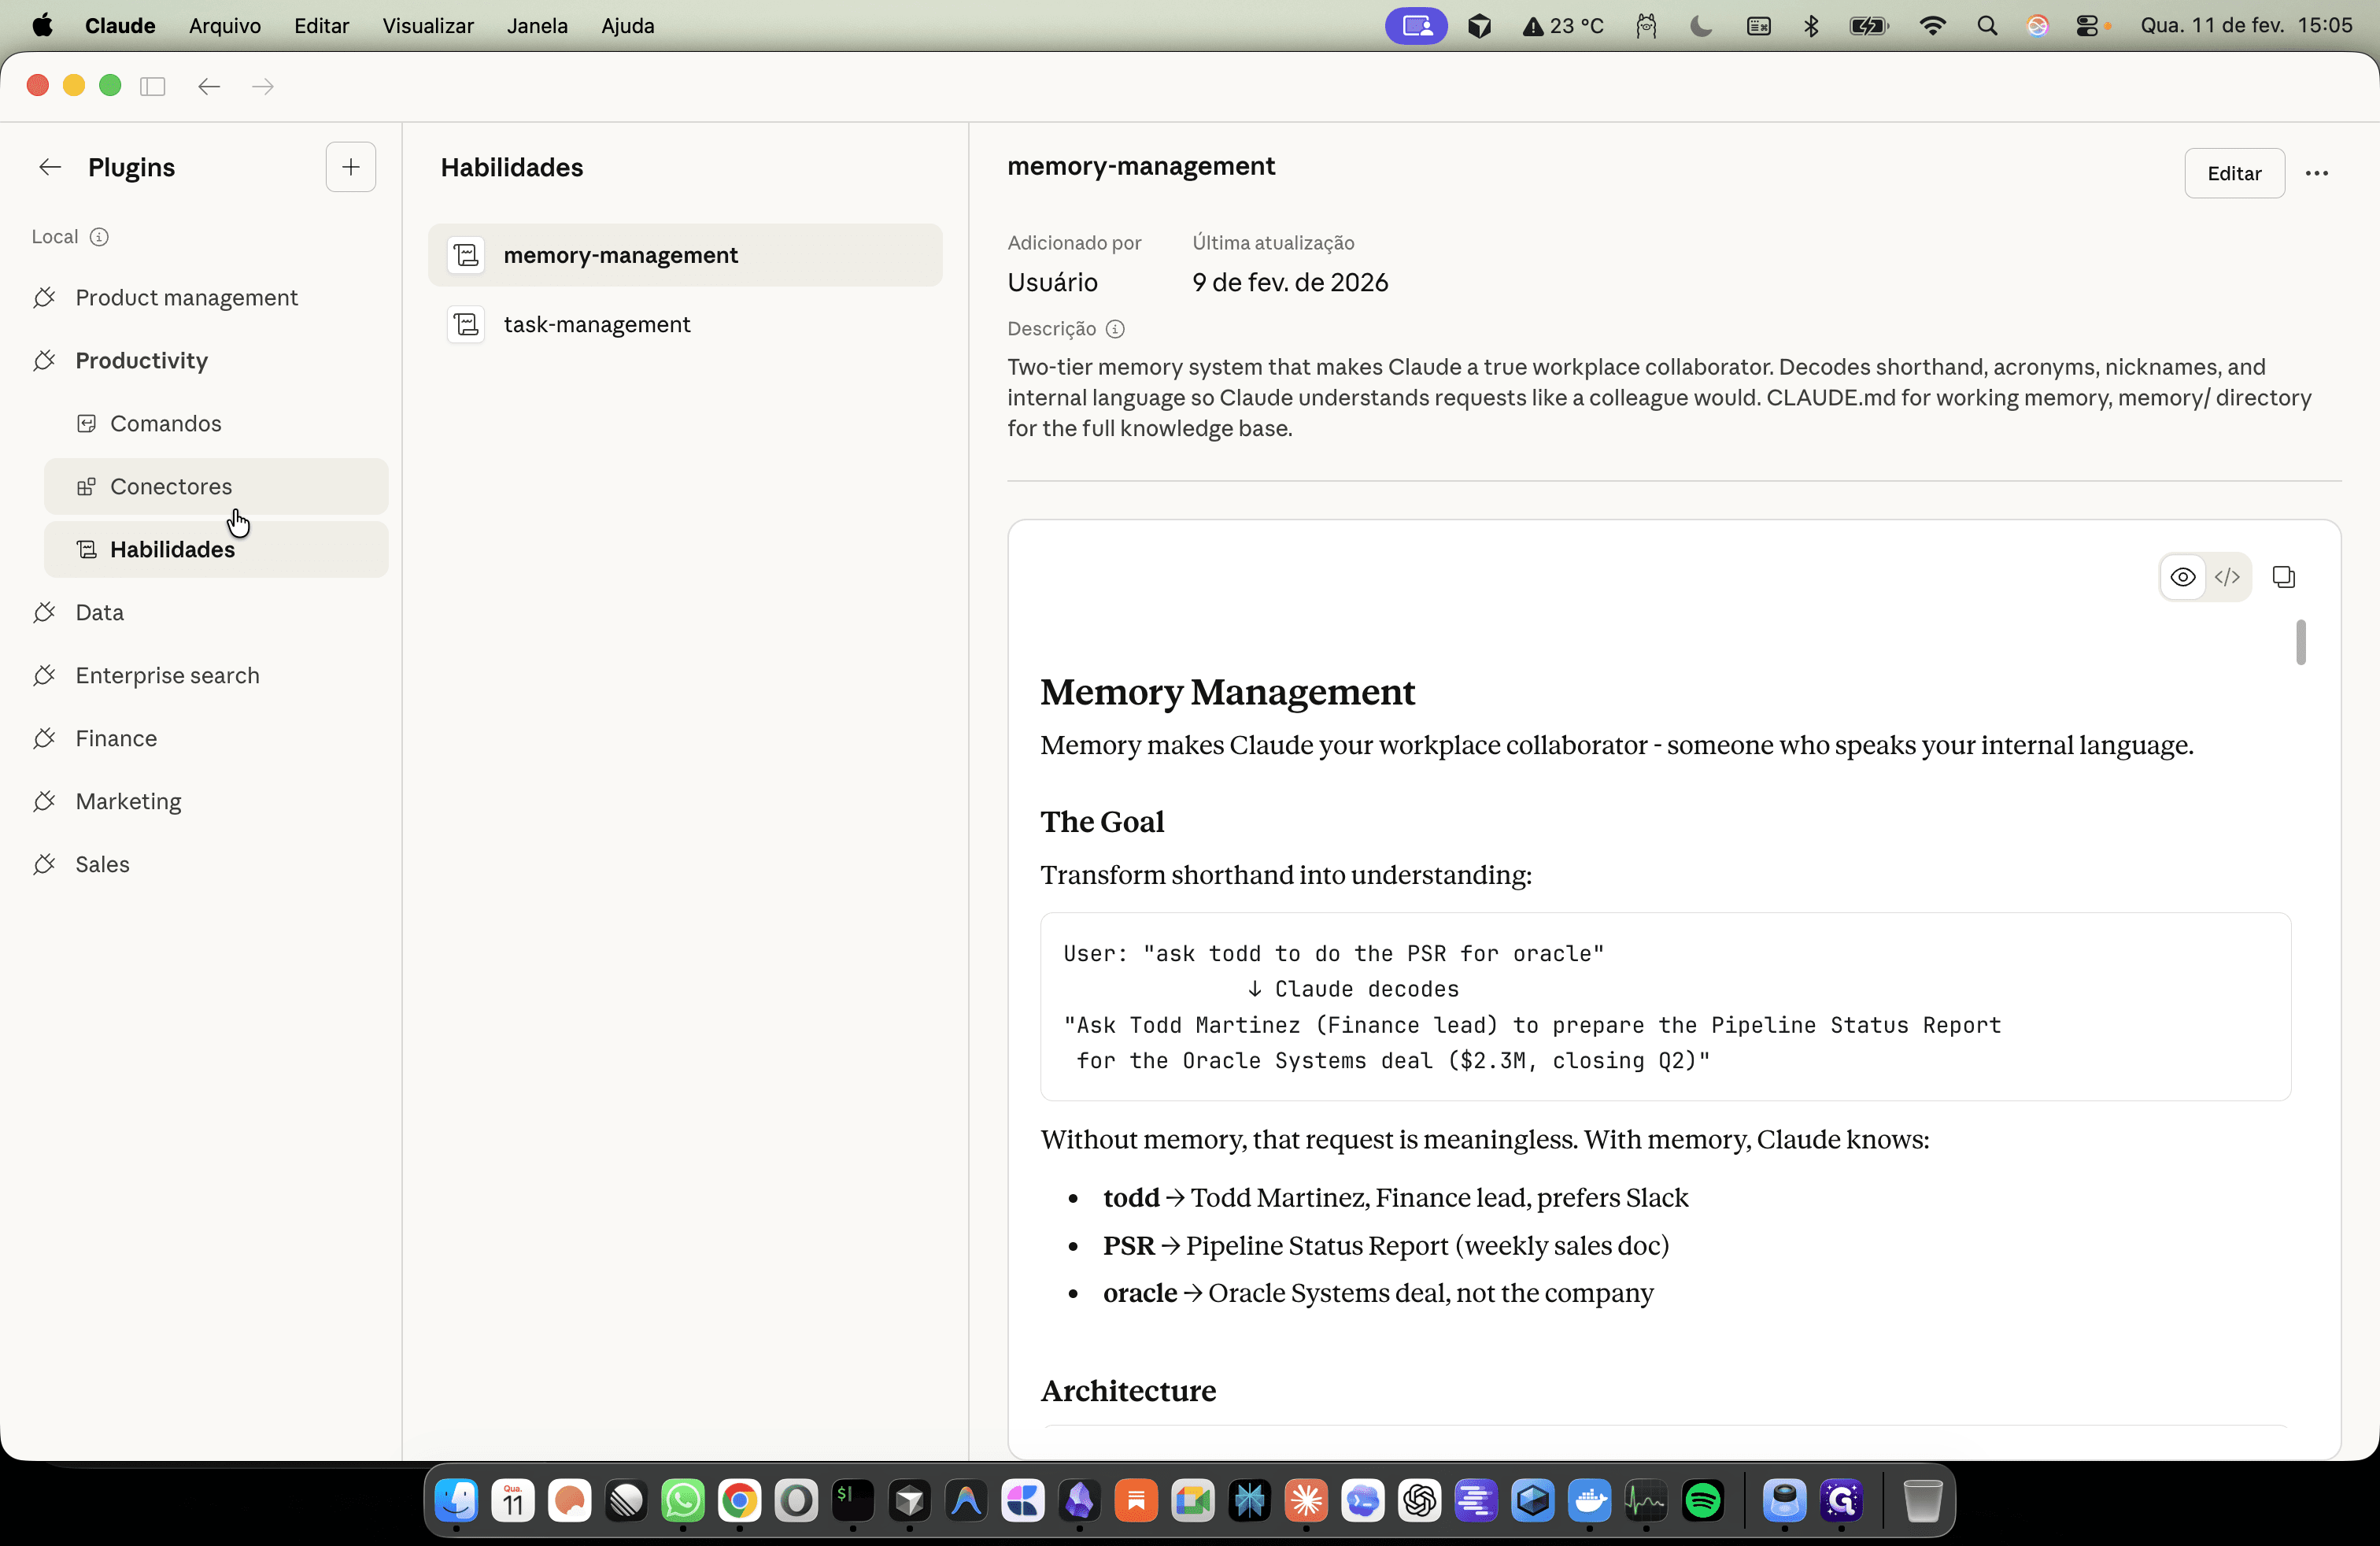Open Conectores under Productivity
Image resolution: width=2380 pixels, height=1546 pixels.
(x=215, y=487)
